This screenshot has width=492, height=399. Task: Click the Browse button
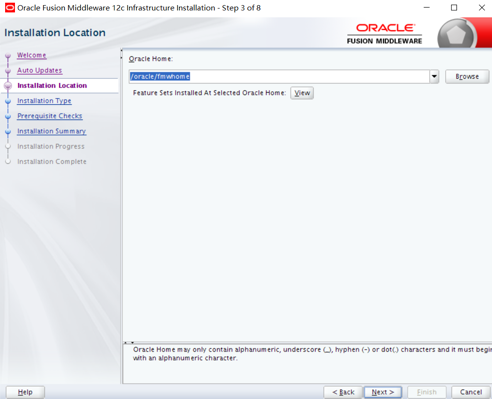[467, 77]
